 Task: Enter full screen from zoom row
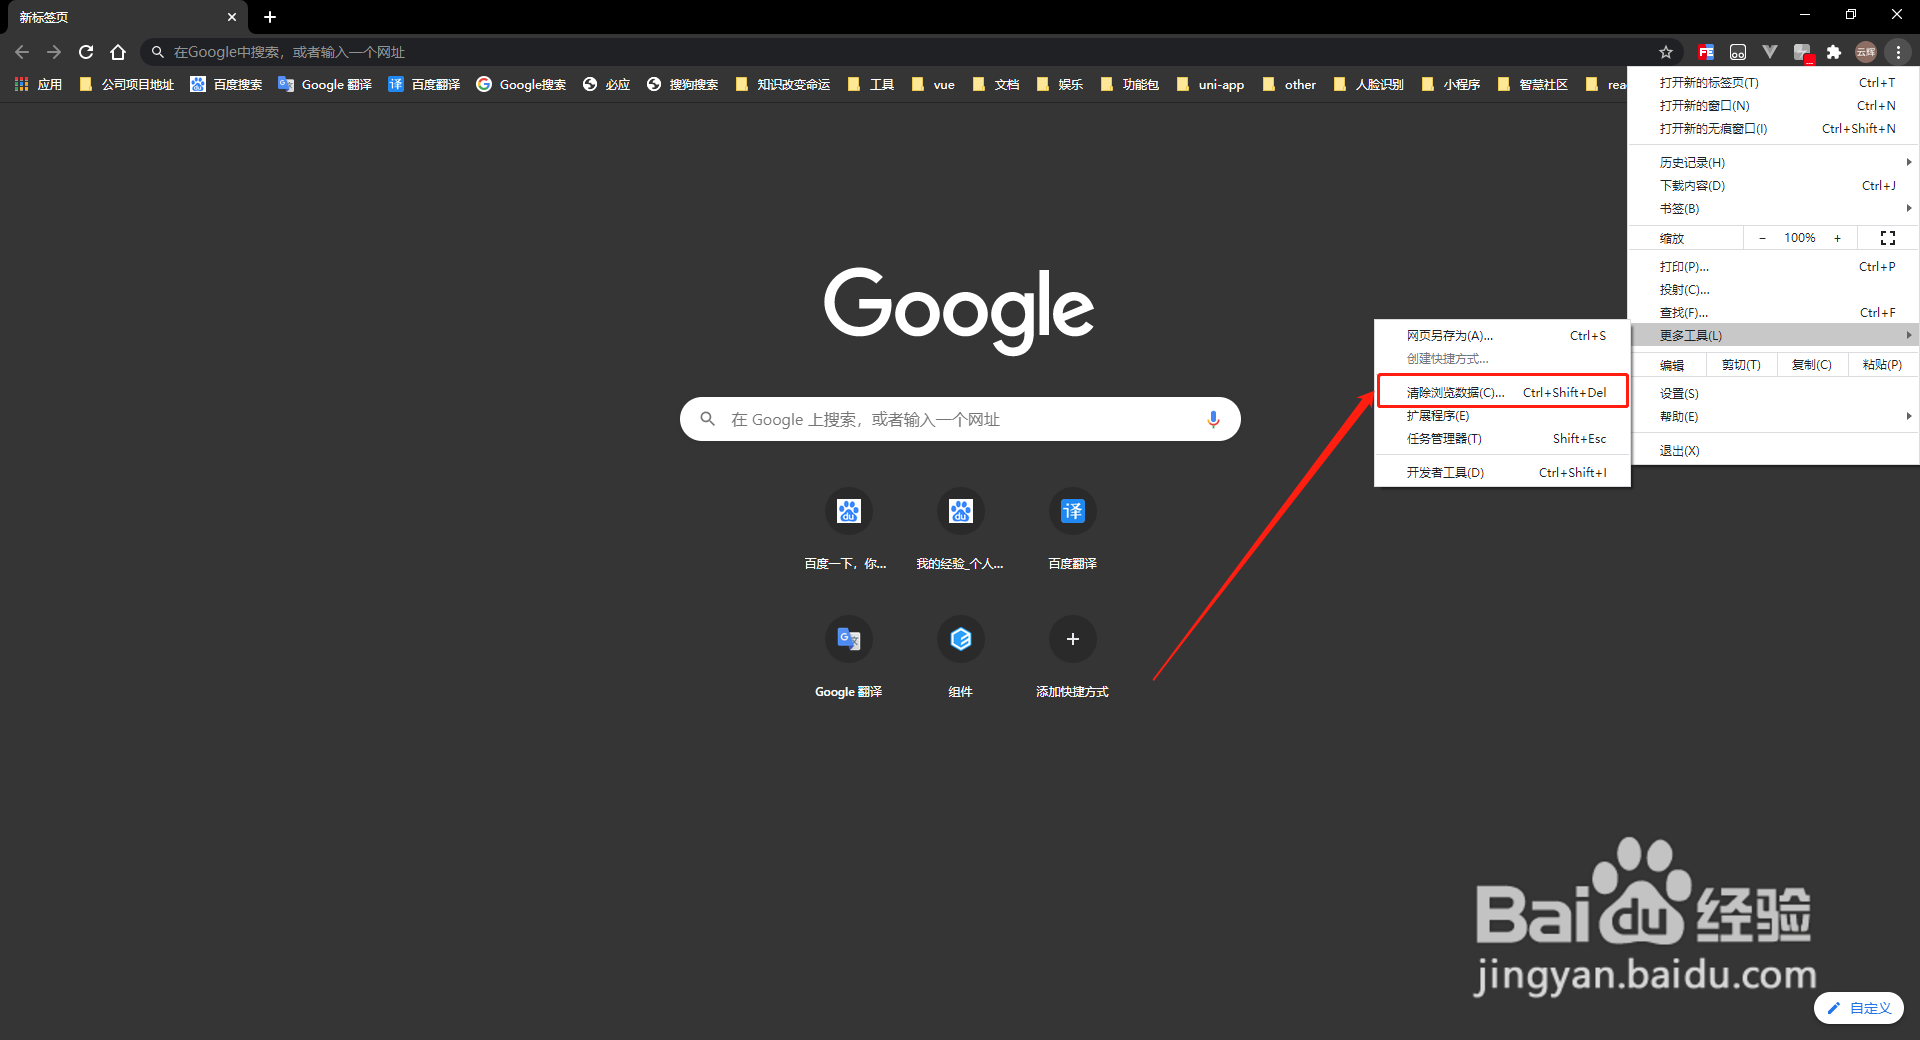point(1888,238)
